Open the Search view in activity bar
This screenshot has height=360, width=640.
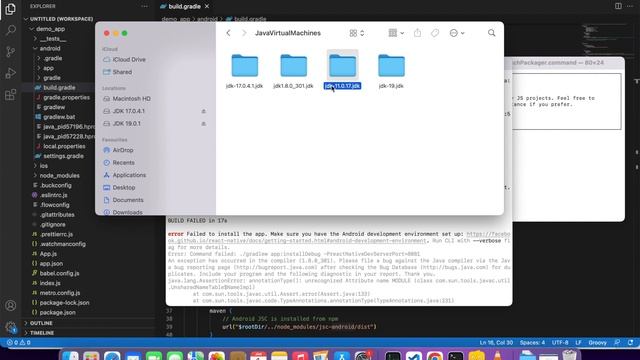[11, 30]
